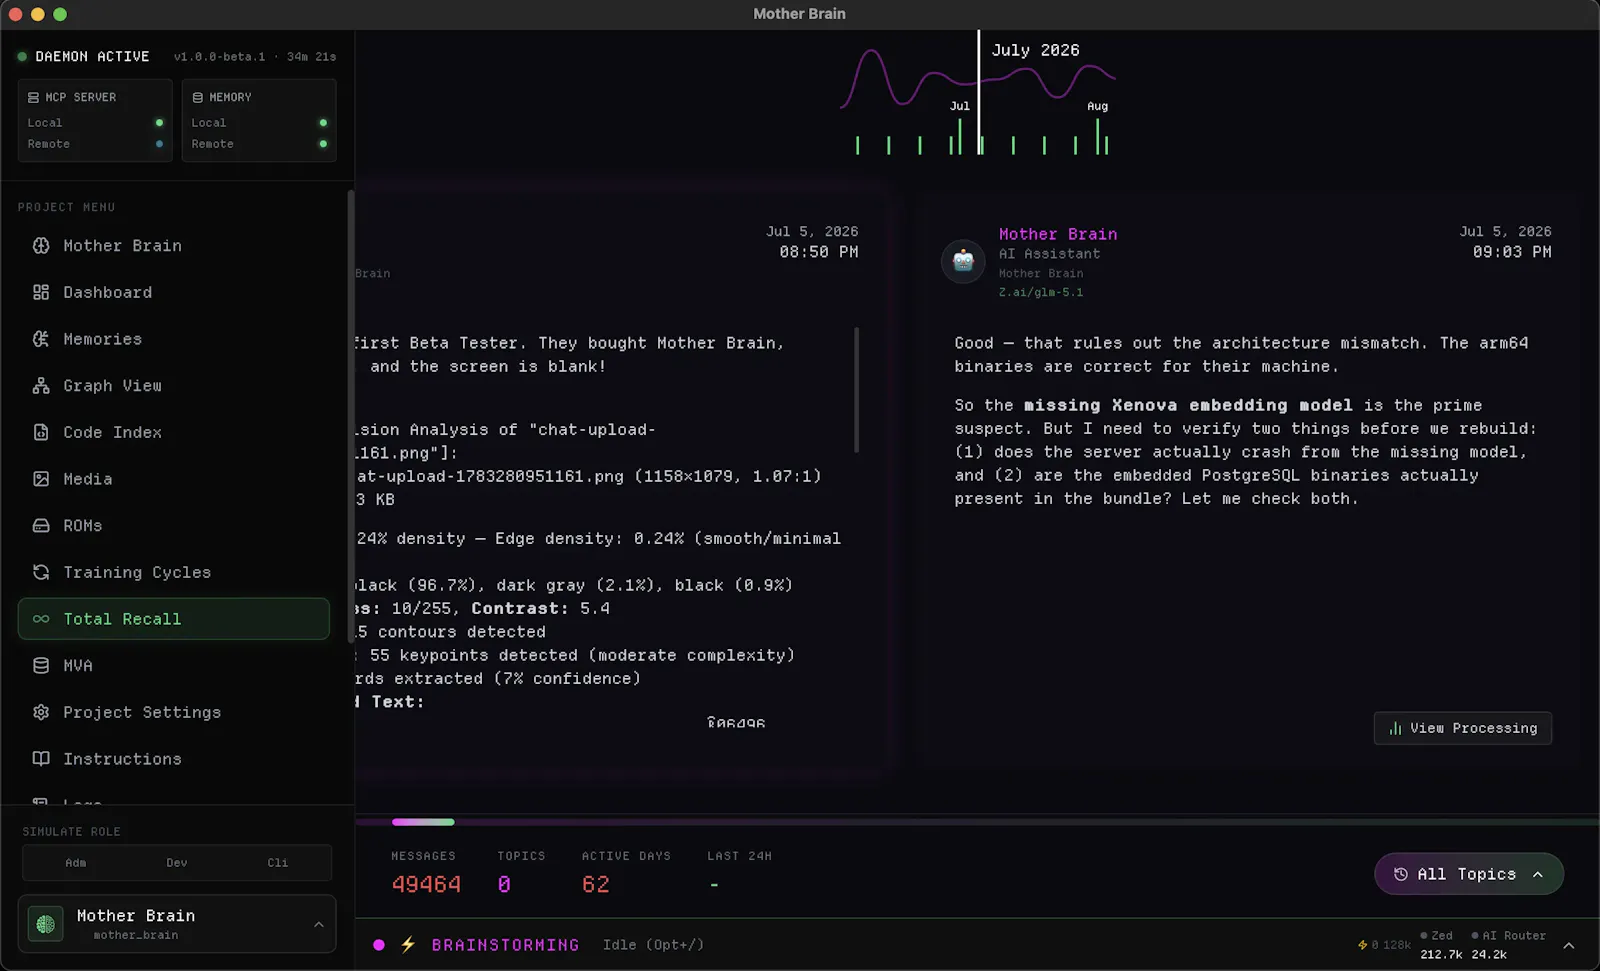The height and width of the screenshot is (971, 1600).
Task: Click the Mother Brain project avatar at sidebar bottom
Action: pyautogui.click(x=46, y=924)
